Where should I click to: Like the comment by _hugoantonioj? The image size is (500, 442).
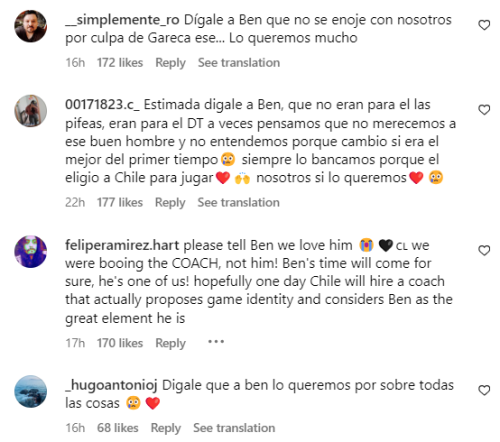484,390
